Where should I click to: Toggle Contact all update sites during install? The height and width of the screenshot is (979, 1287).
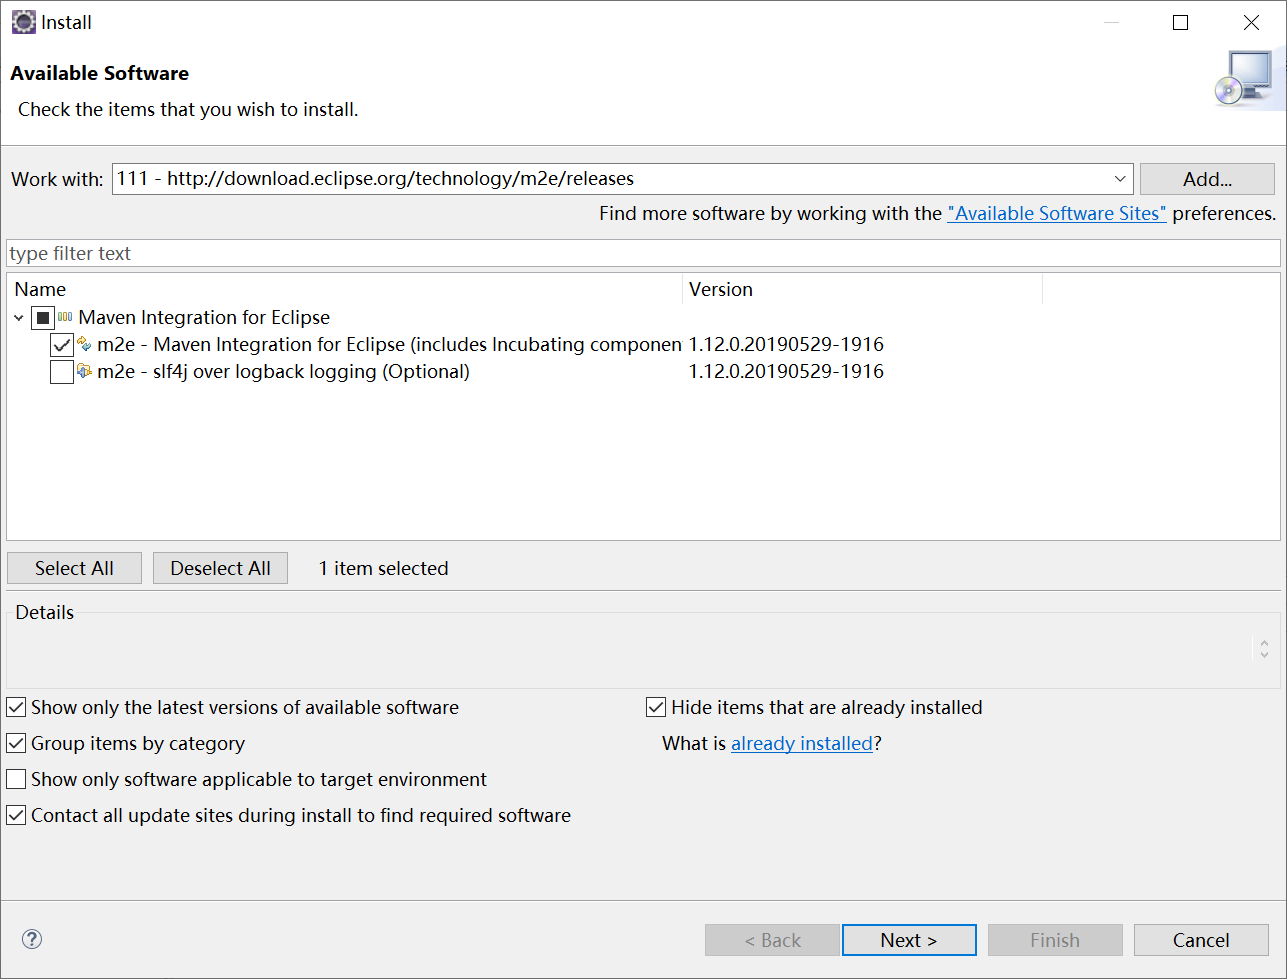pos(16,815)
